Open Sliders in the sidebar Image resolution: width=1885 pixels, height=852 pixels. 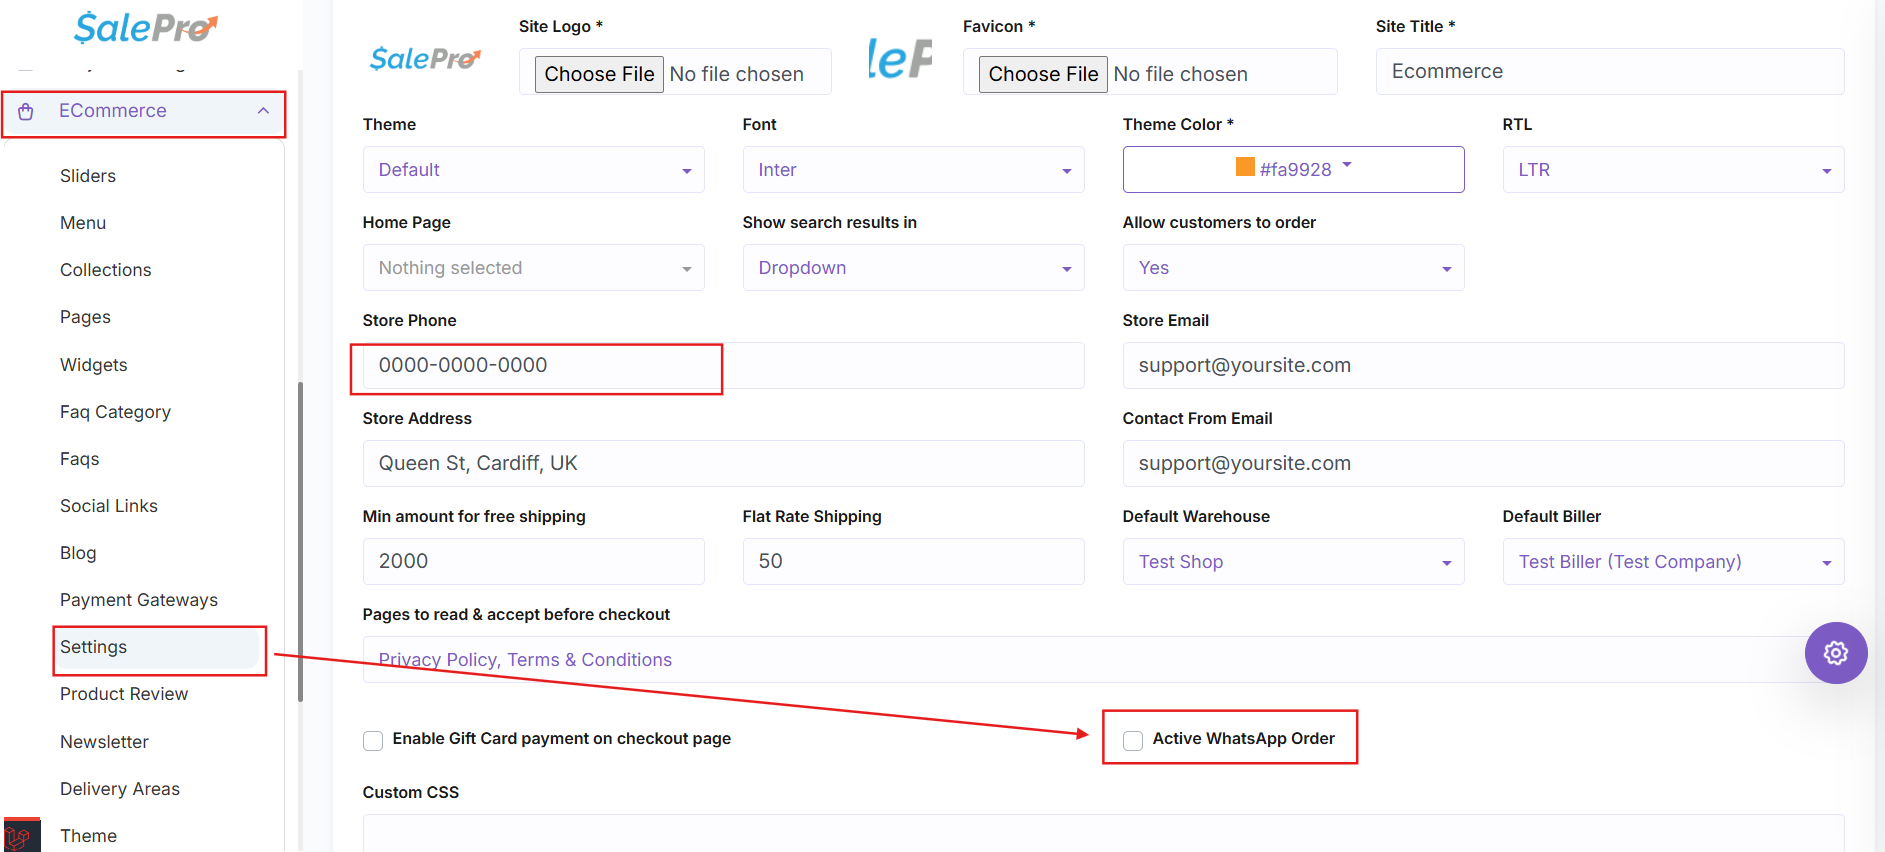[88, 176]
